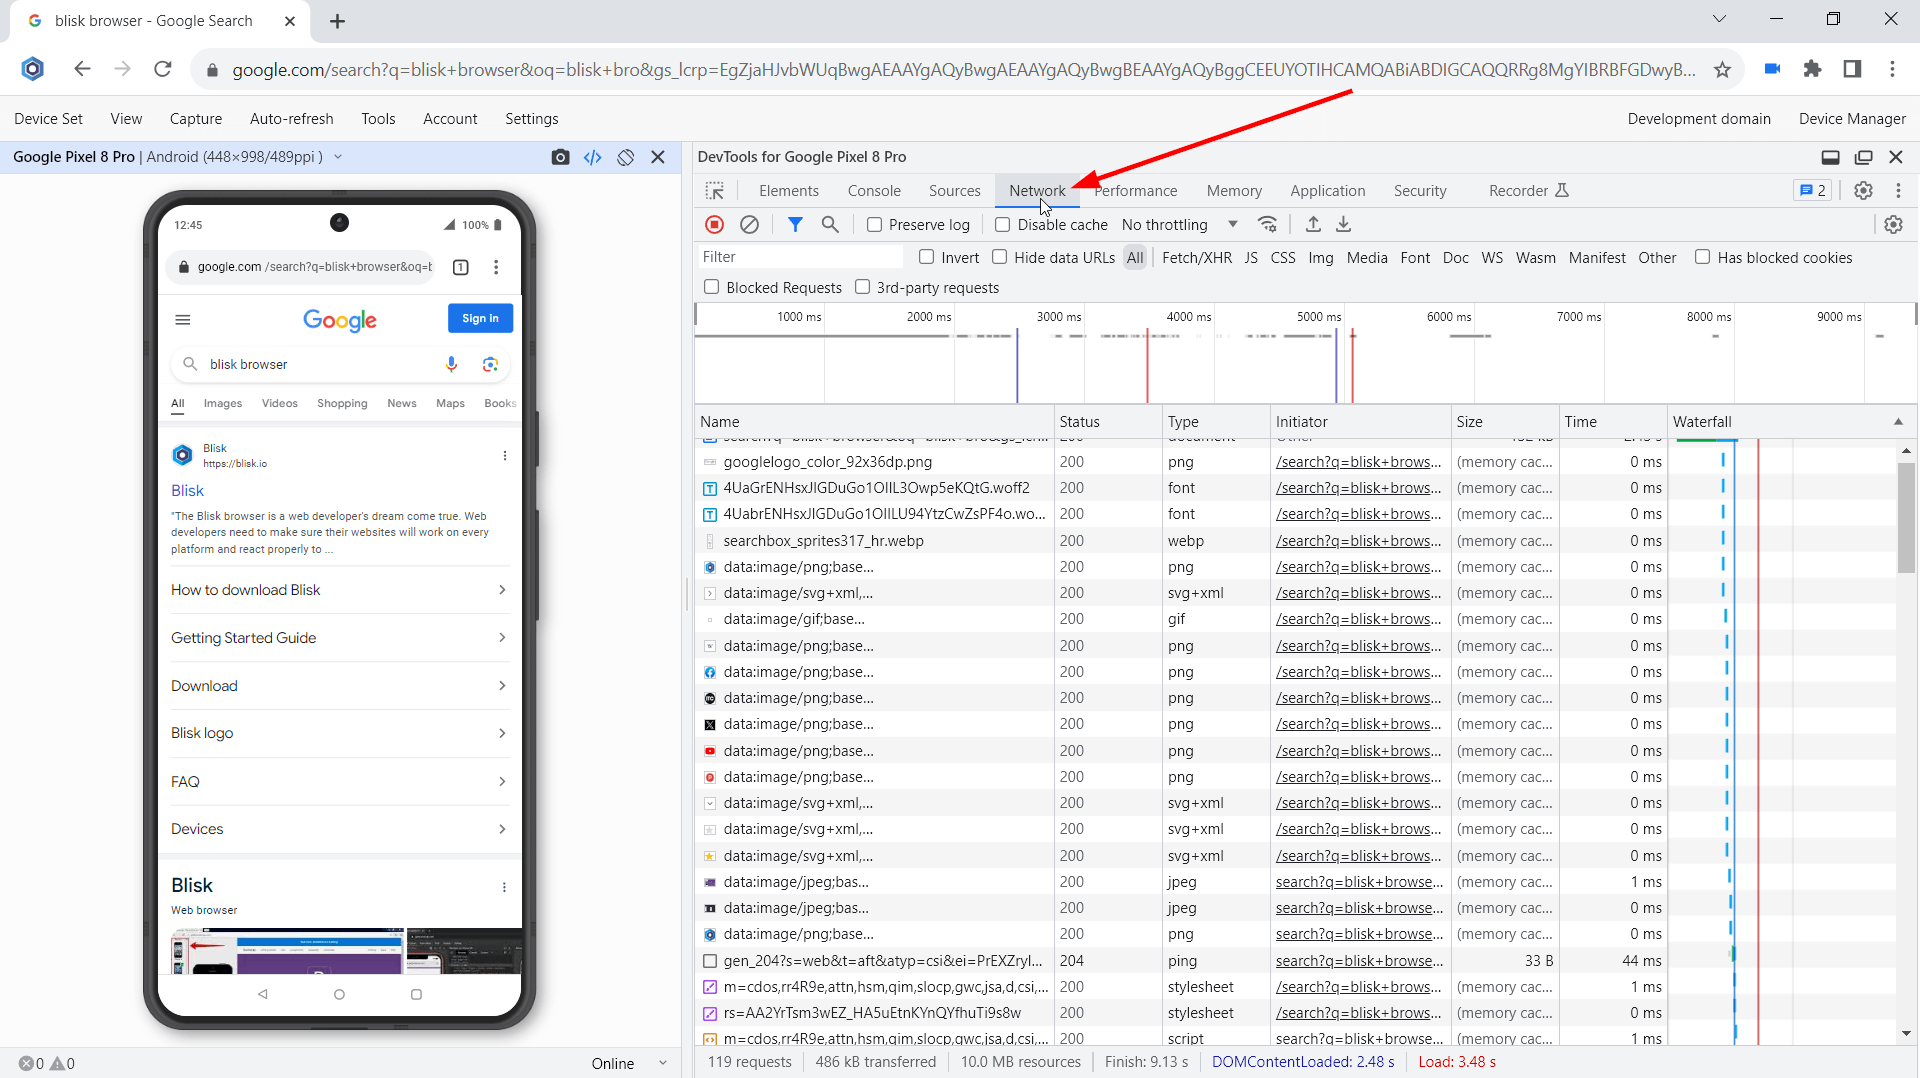Screen dimensions: 1920x1078
Task: Expand Getting Started Guide on phone
Action: pos(339,638)
